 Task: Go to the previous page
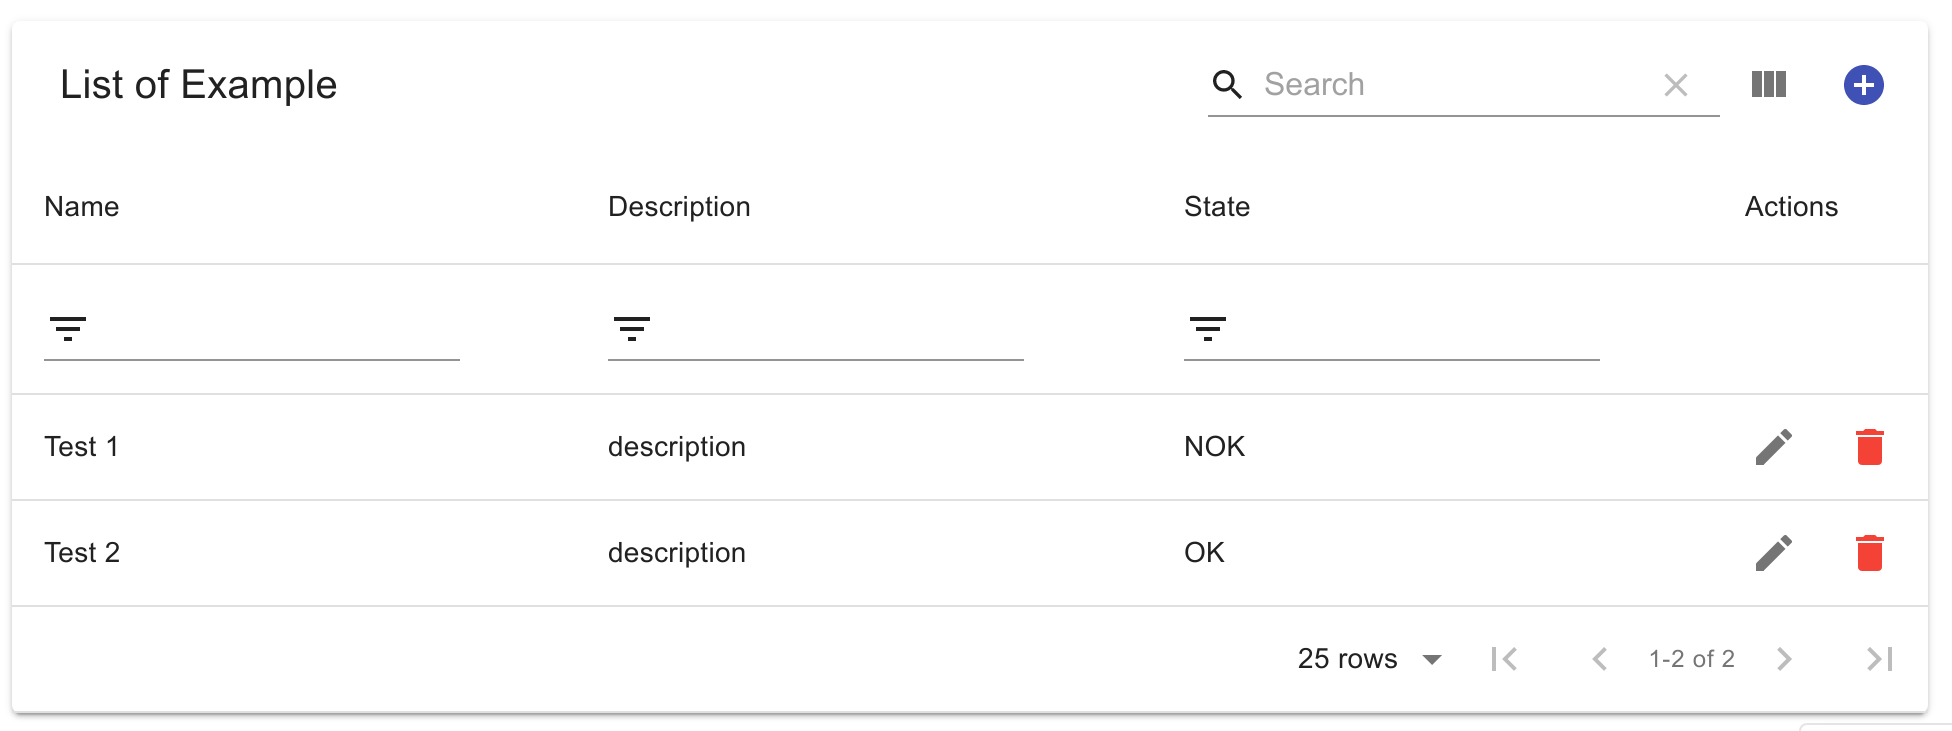click(1600, 659)
